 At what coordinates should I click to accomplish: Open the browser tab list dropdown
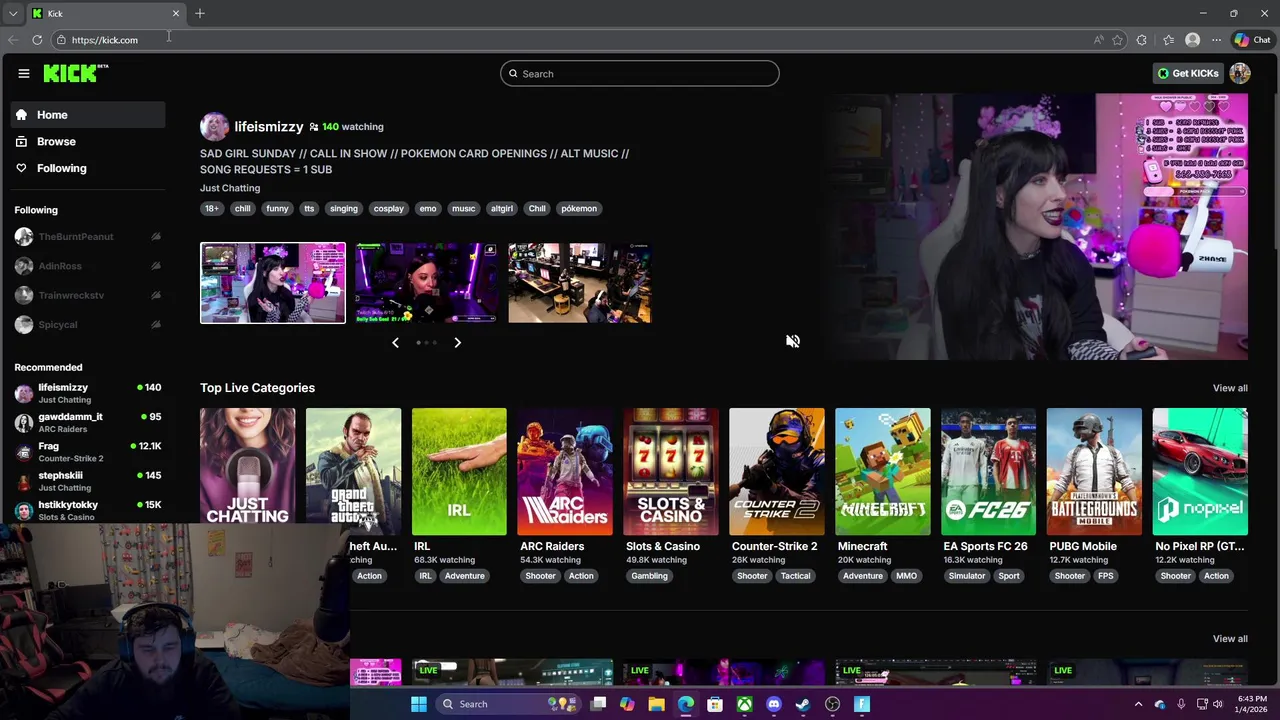click(13, 13)
